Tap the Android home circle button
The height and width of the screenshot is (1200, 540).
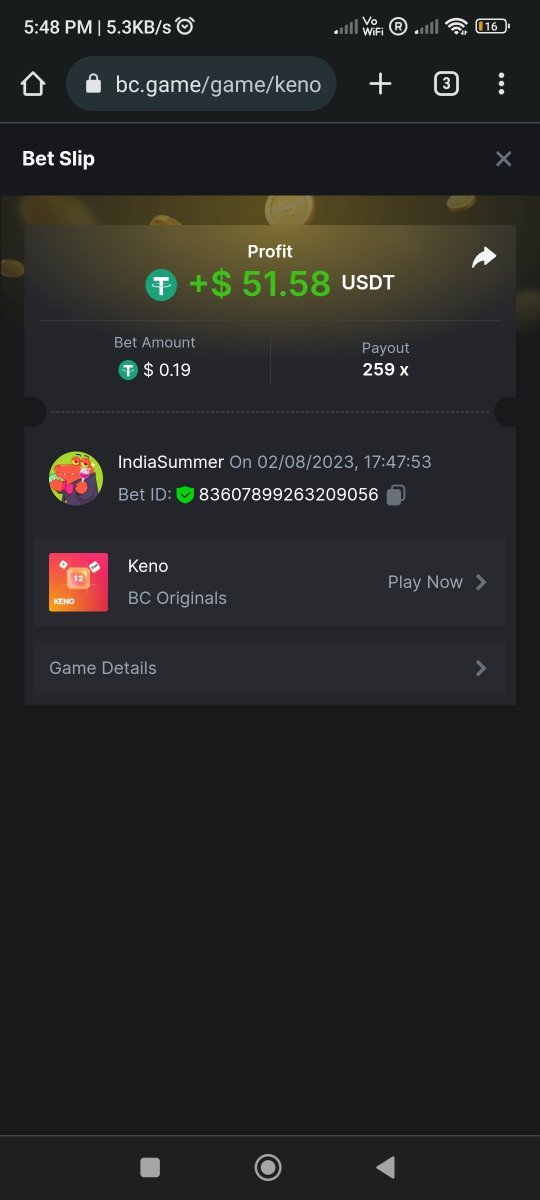(268, 1167)
